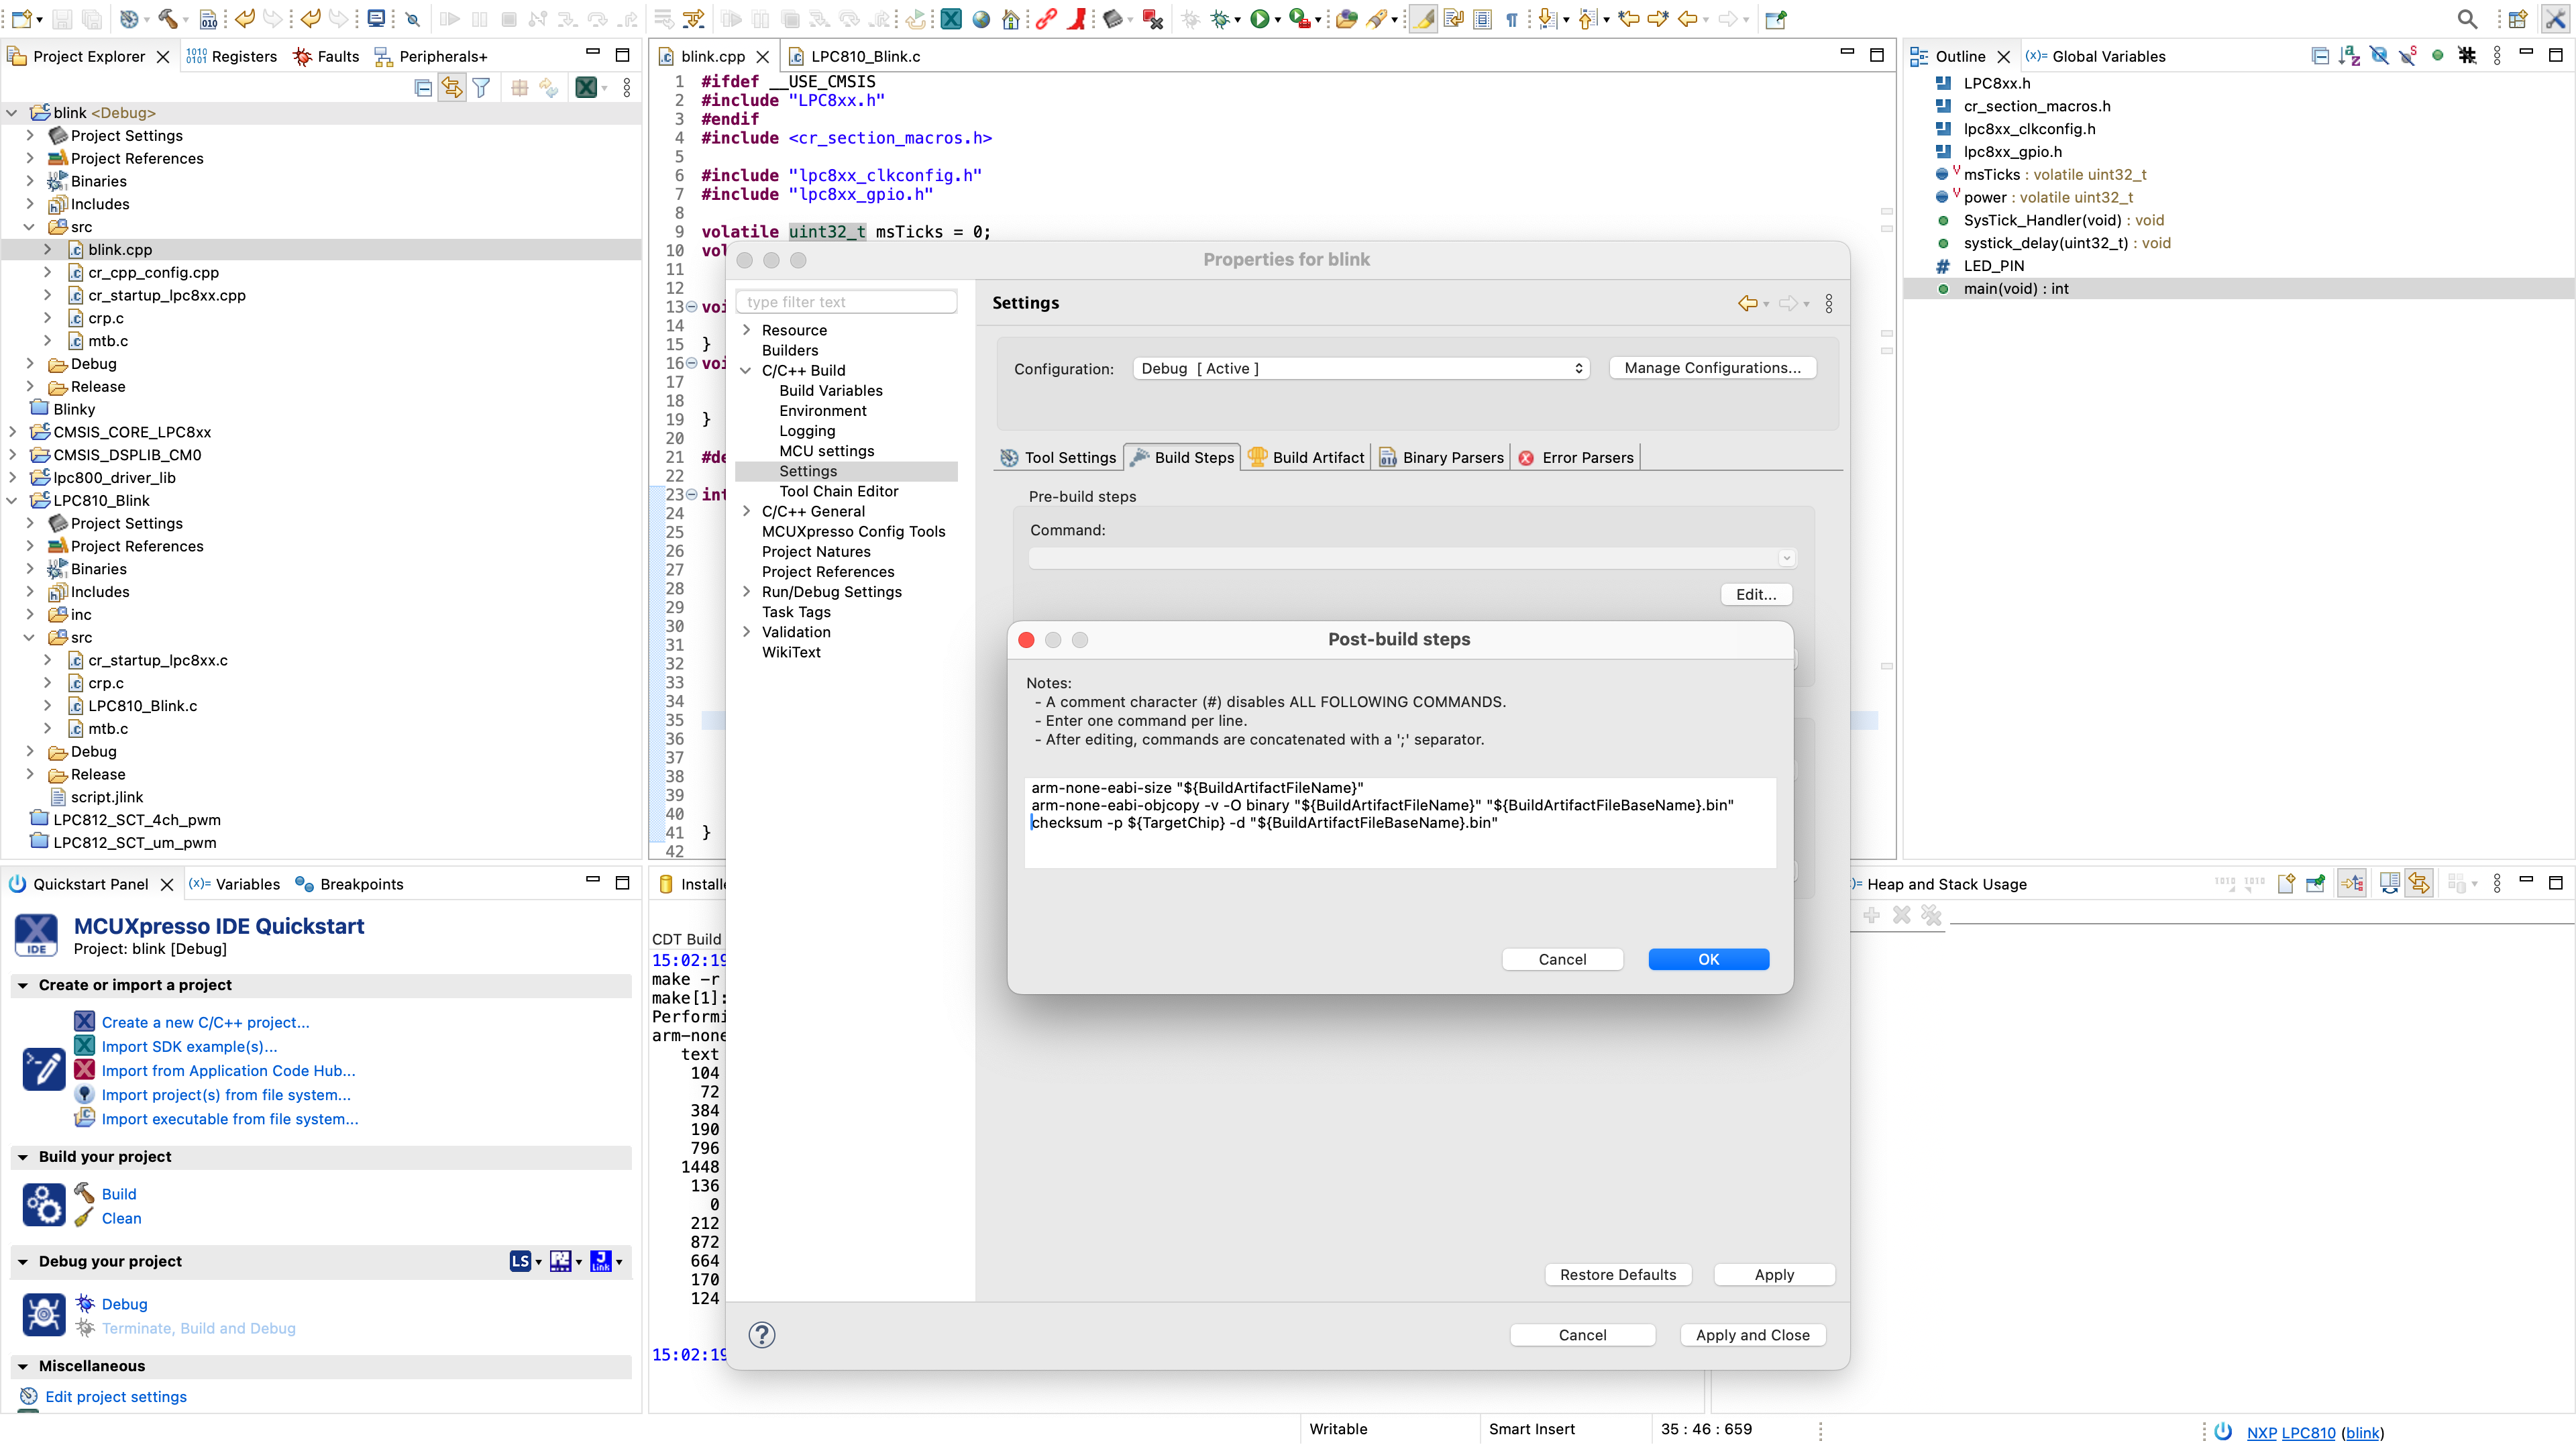This screenshot has width=2576, height=1449.
Task: Click Collapse All icon in Project Explorer
Action: pos(423,88)
